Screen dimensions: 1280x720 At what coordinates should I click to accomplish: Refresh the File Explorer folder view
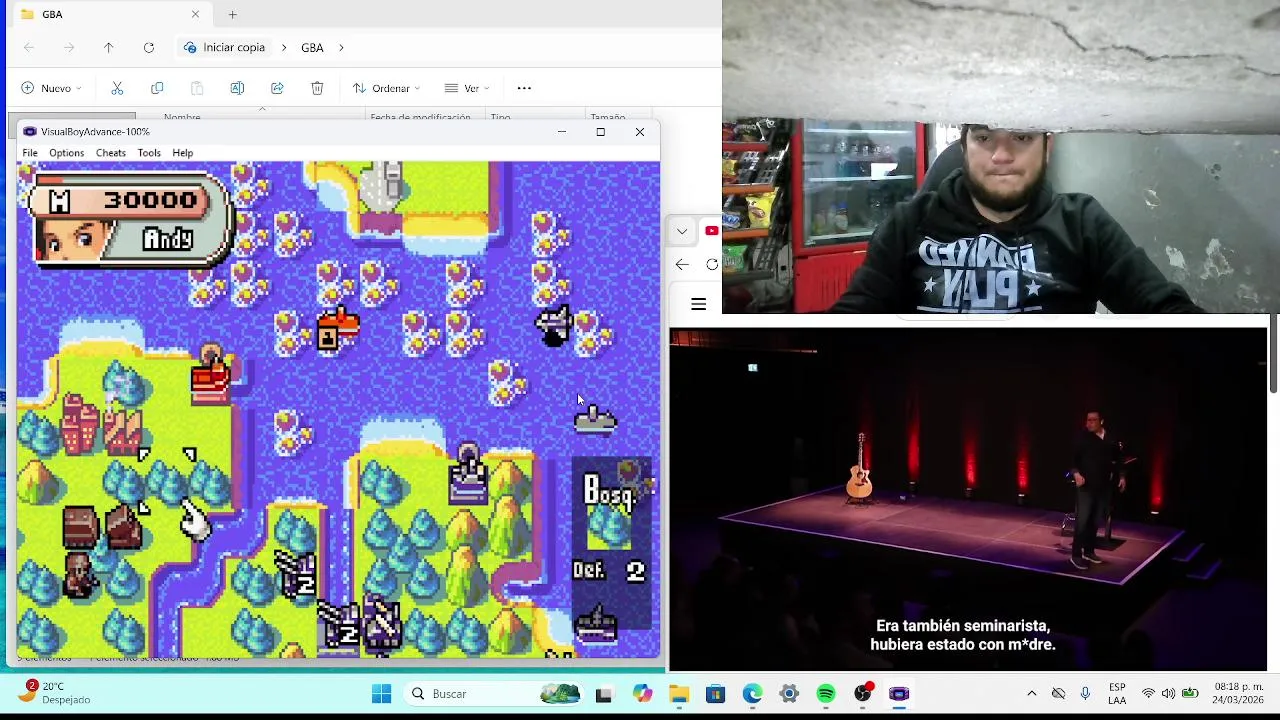148,47
